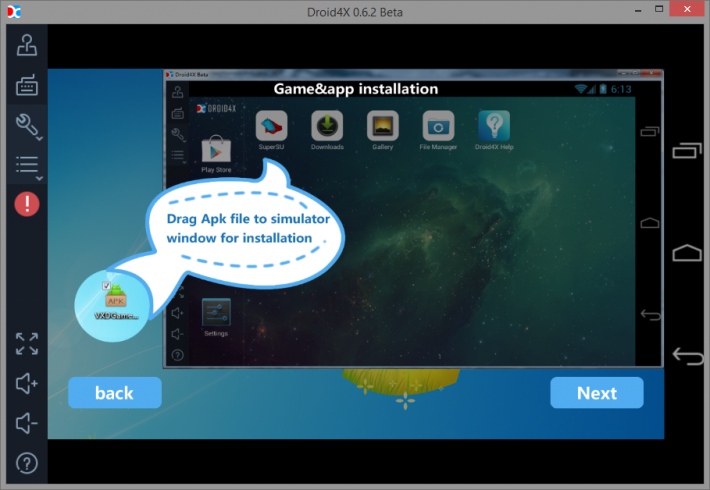This screenshot has width=710, height=490.
Task: Click the small back arrow inside tutorial image
Action: [x=650, y=314]
